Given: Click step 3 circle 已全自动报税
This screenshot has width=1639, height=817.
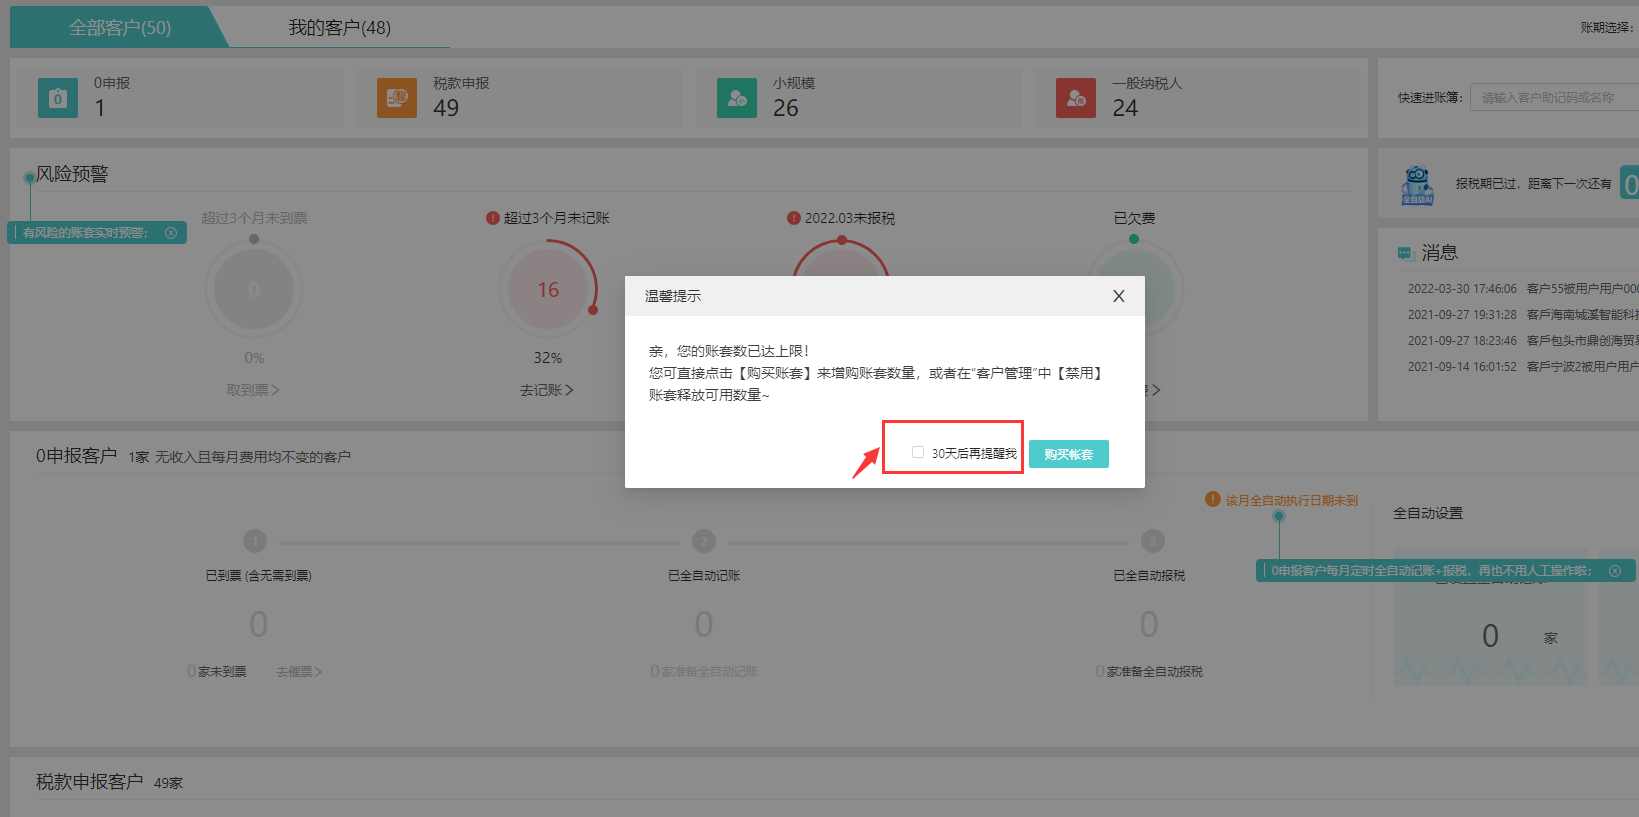Looking at the screenshot, I should tap(1153, 541).
